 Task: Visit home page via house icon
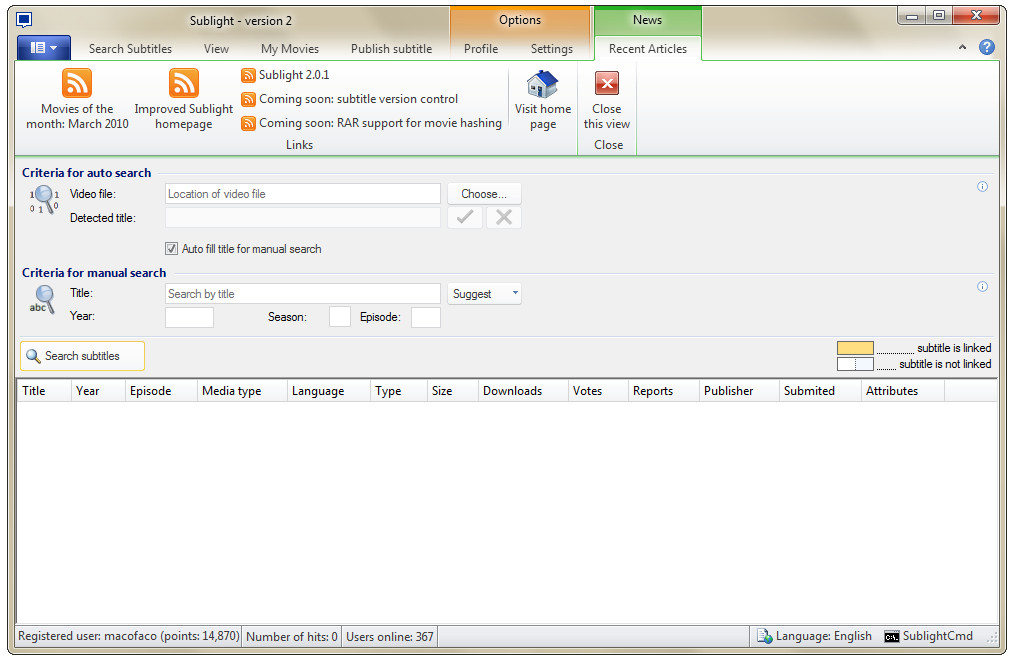(x=543, y=99)
